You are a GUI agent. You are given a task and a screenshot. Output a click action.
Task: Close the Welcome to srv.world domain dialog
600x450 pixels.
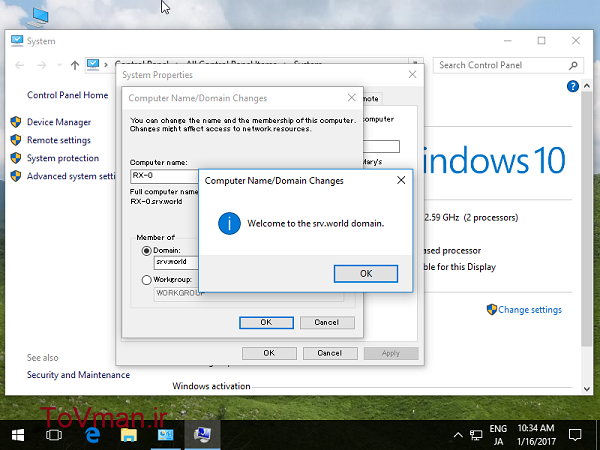click(401, 180)
